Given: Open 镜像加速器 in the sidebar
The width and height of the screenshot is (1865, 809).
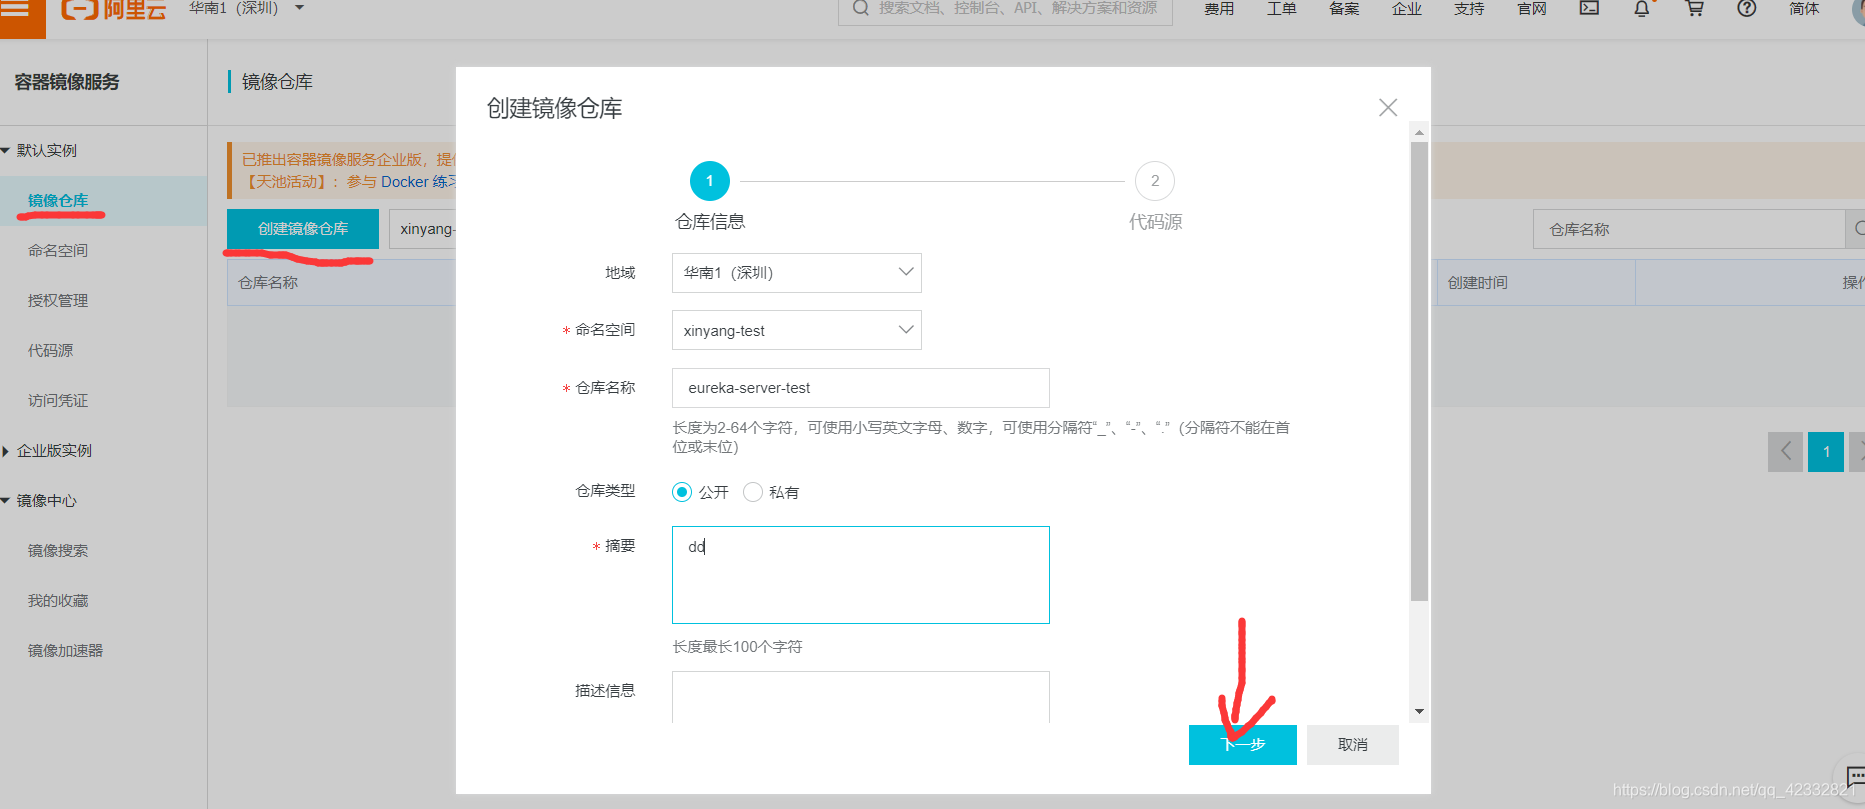Looking at the screenshot, I should tap(66, 650).
